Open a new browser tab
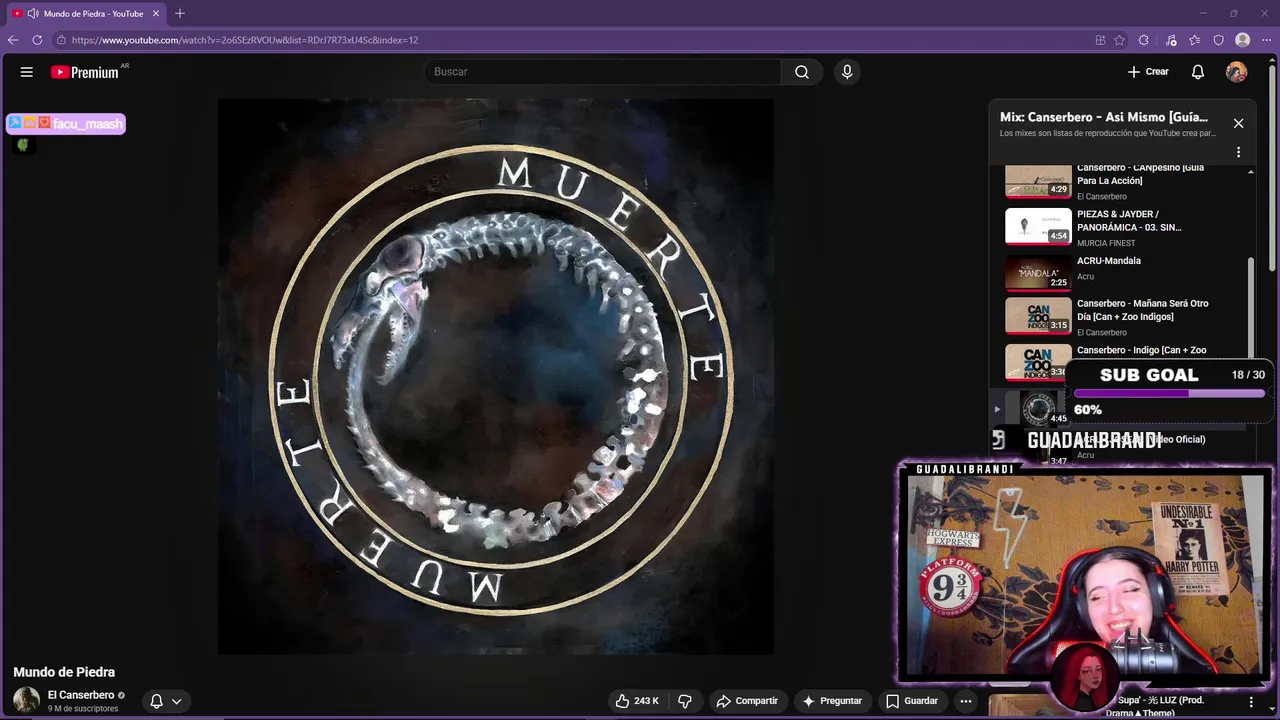This screenshot has height=720, width=1280. pos(180,14)
